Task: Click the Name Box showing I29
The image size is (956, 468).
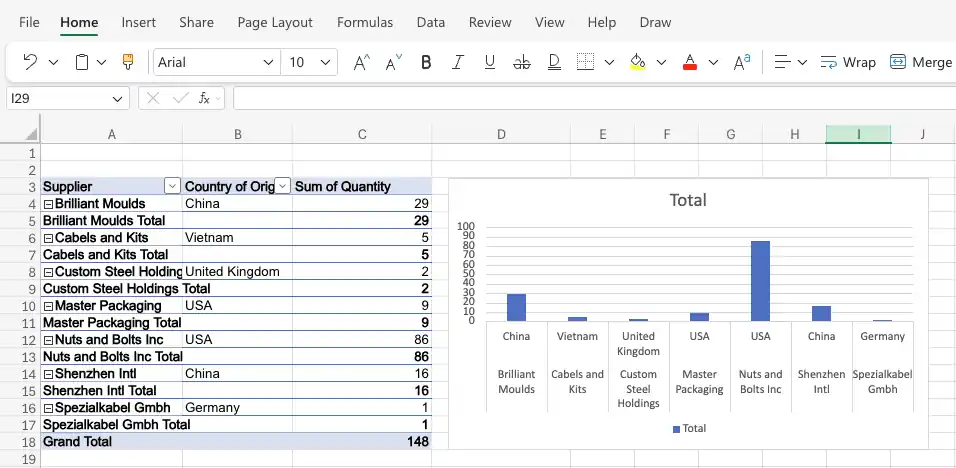Action: tap(68, 98)
